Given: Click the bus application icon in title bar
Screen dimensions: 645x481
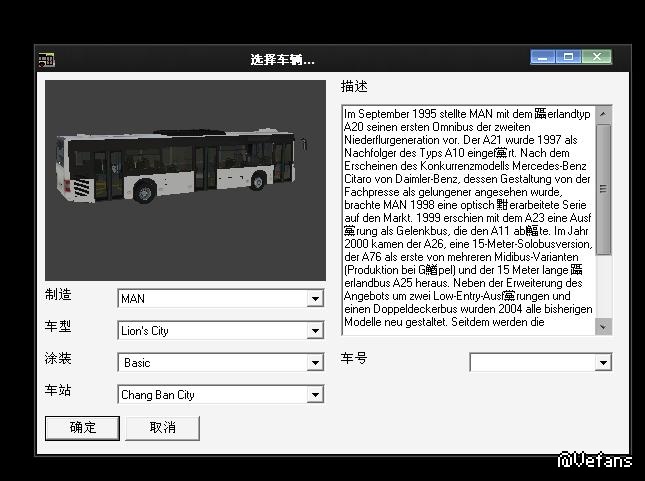Looking at the screenshot, I should click(x=46, y=60).
